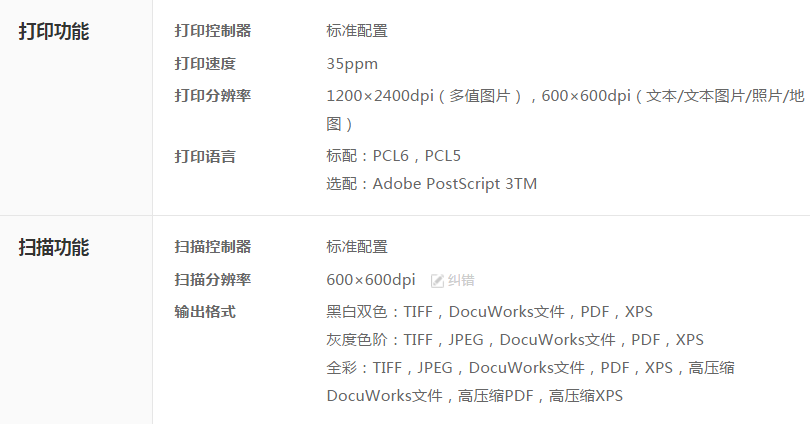Click the 1200×2400dpi print resolution text
This screenshot has width=810, height=424.
[x=380, y=96]
